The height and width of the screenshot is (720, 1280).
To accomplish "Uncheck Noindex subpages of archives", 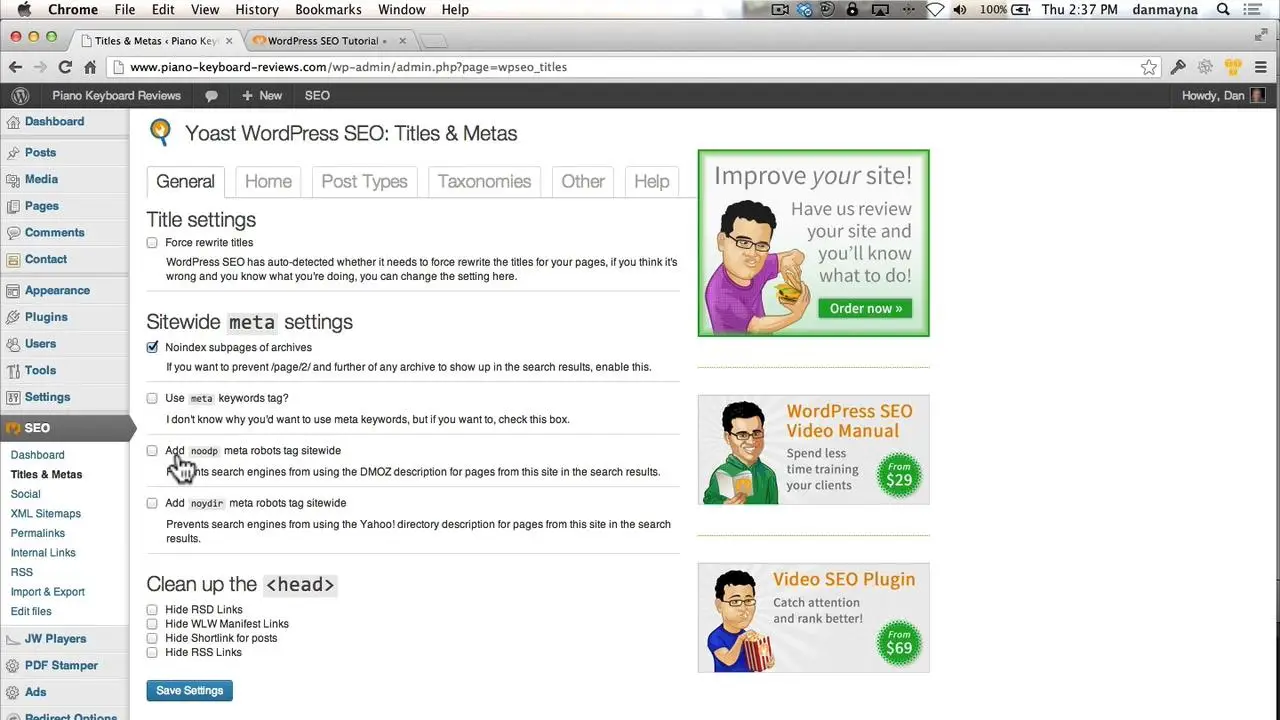I will pyautogui.click(x=152, y=347).
